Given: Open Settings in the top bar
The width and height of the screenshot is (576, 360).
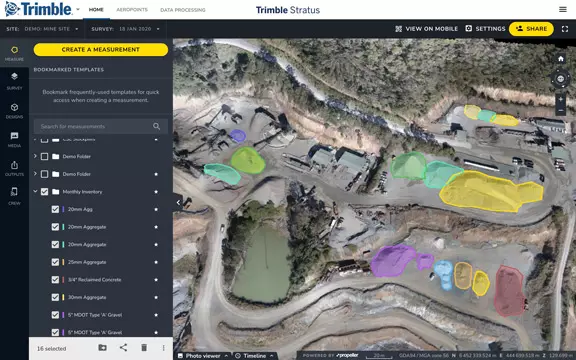Looking at the screenshot, I should 485,29.
